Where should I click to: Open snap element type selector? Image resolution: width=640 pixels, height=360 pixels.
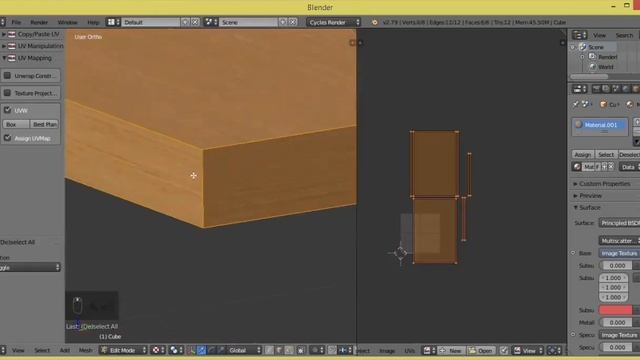point(345,350)
